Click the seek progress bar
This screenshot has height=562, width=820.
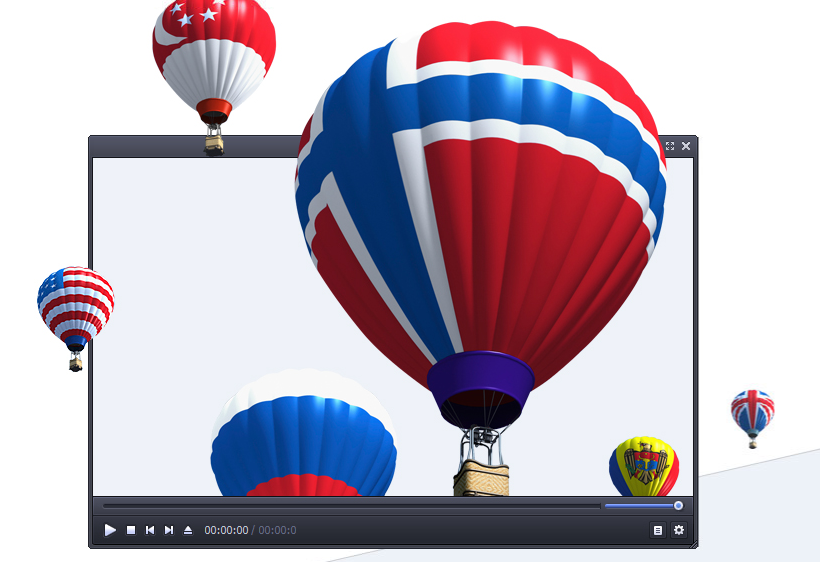(x=350, y=506)
